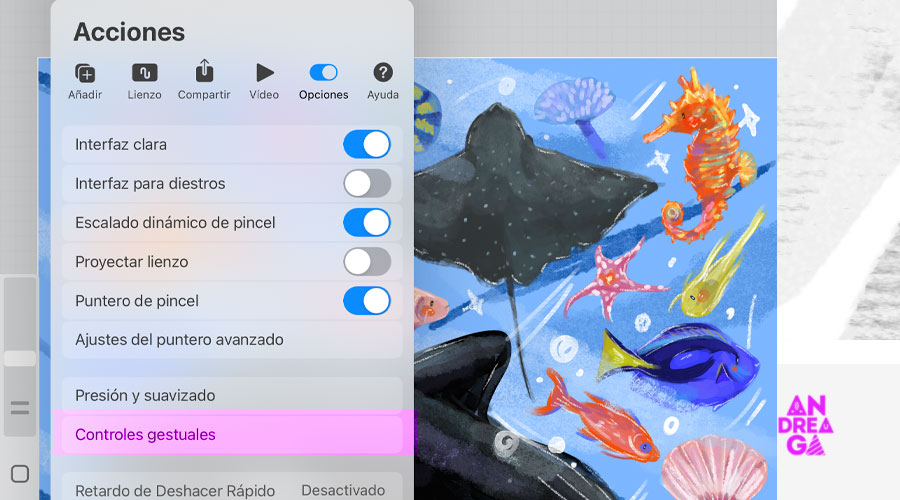Tap the two-line grip on the left sidebar
Screen dimensions: 900x500
coord(20,408)
